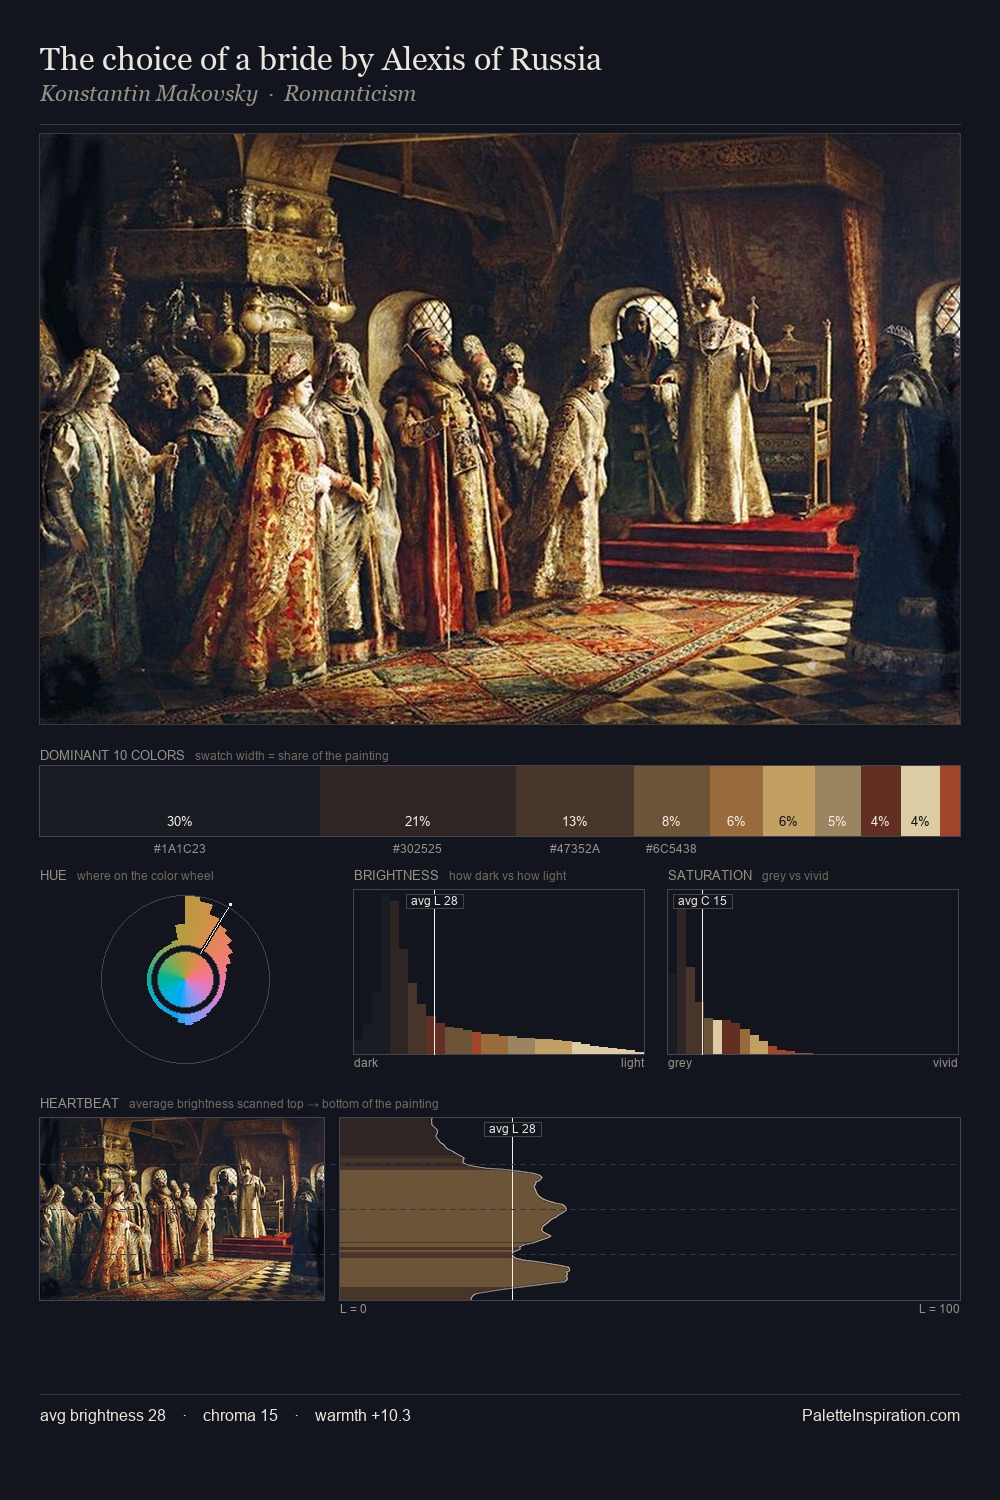Visit the PaletteInspiration.com link

tap(881, 1415)
